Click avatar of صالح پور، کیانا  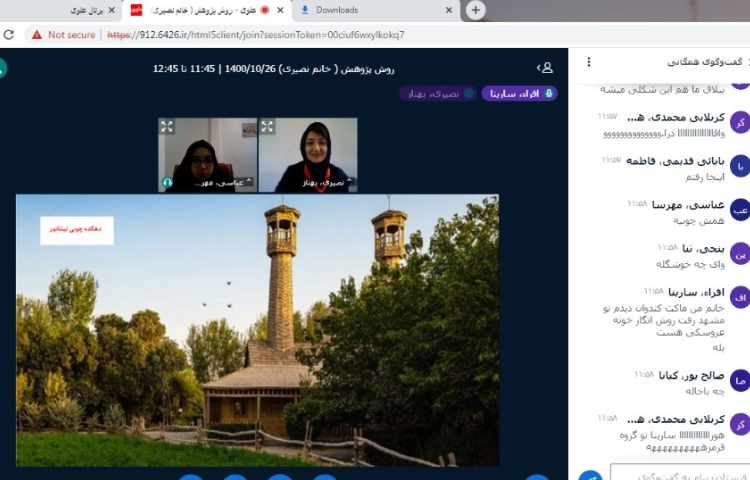[x=740, y=381]
